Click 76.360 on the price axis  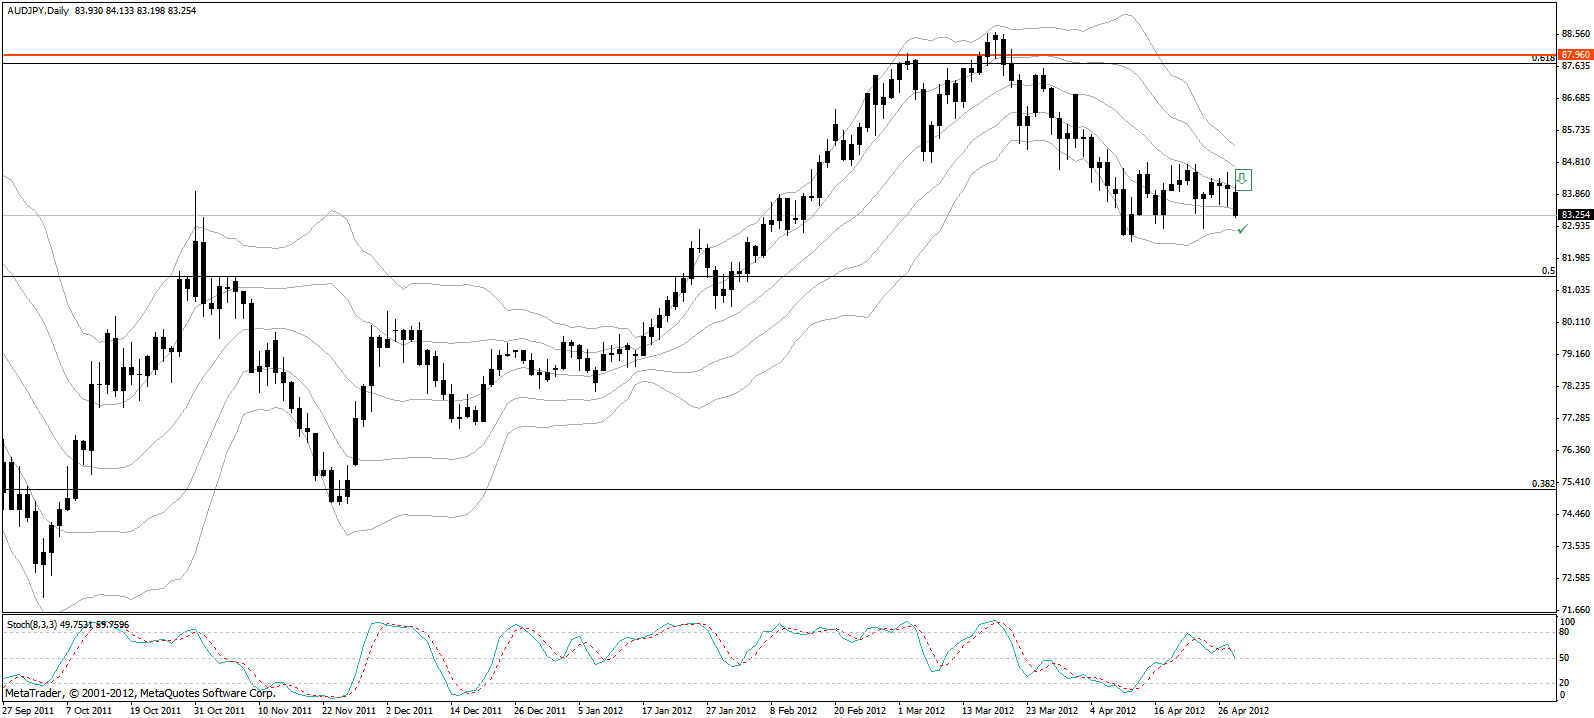[1576, 450]
